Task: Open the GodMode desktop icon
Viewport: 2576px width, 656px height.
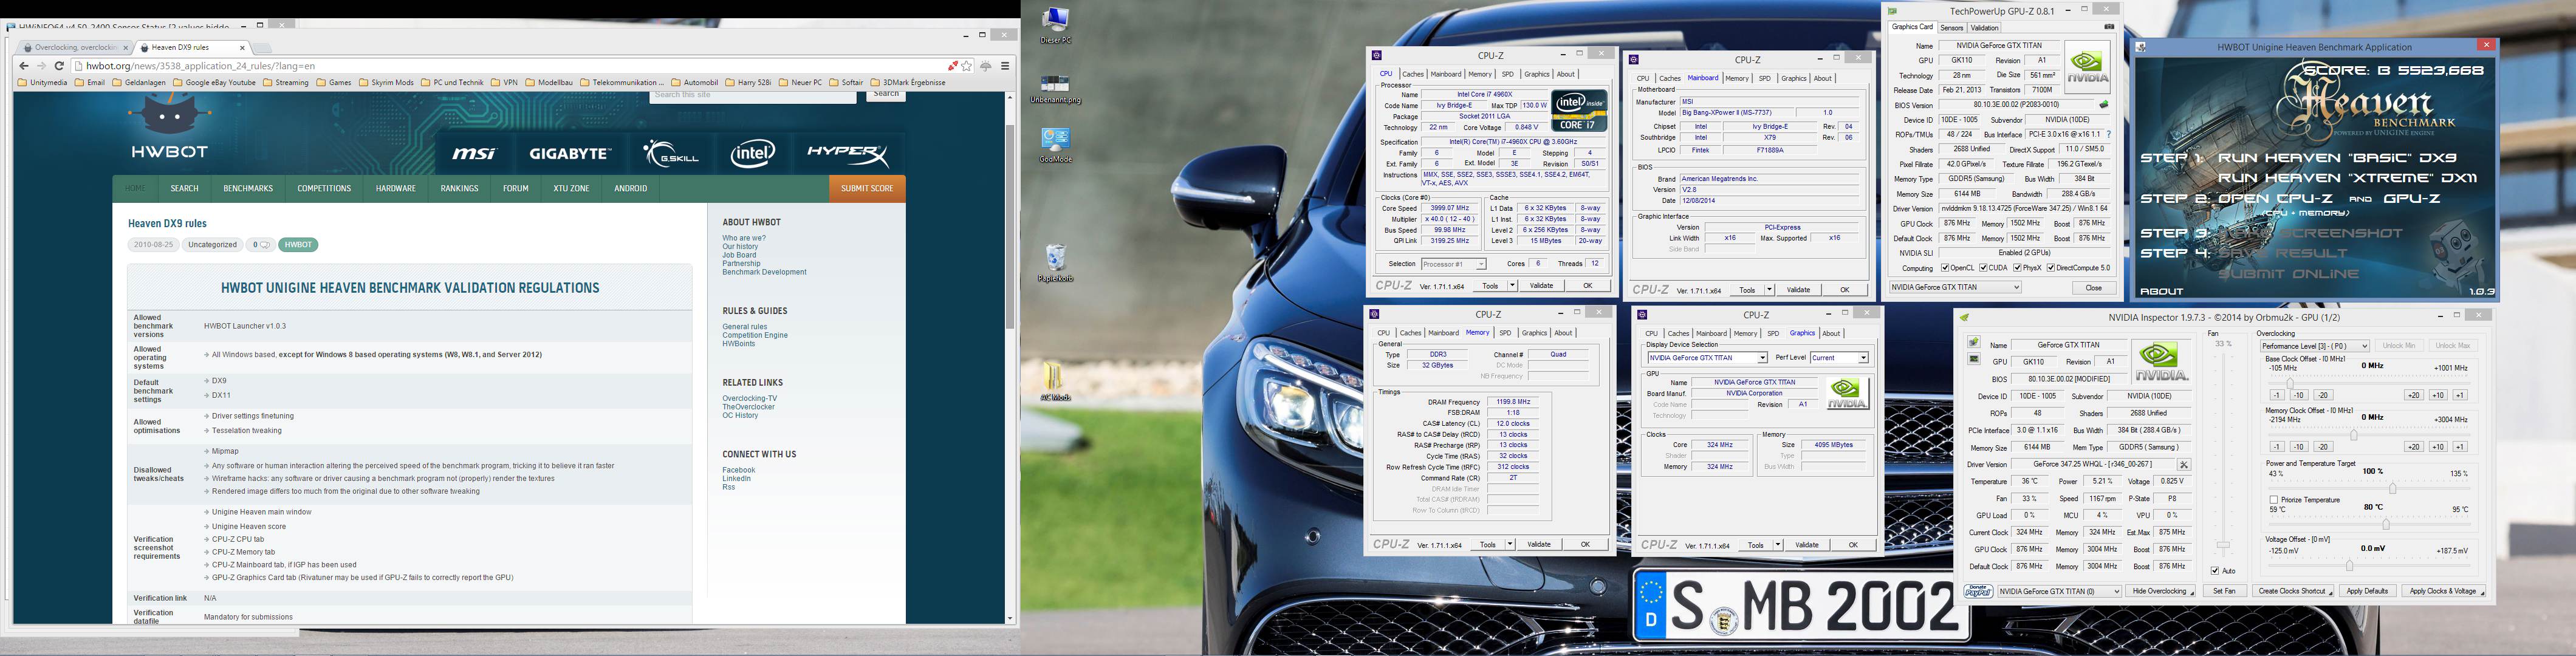Action: coord(1055,145)
